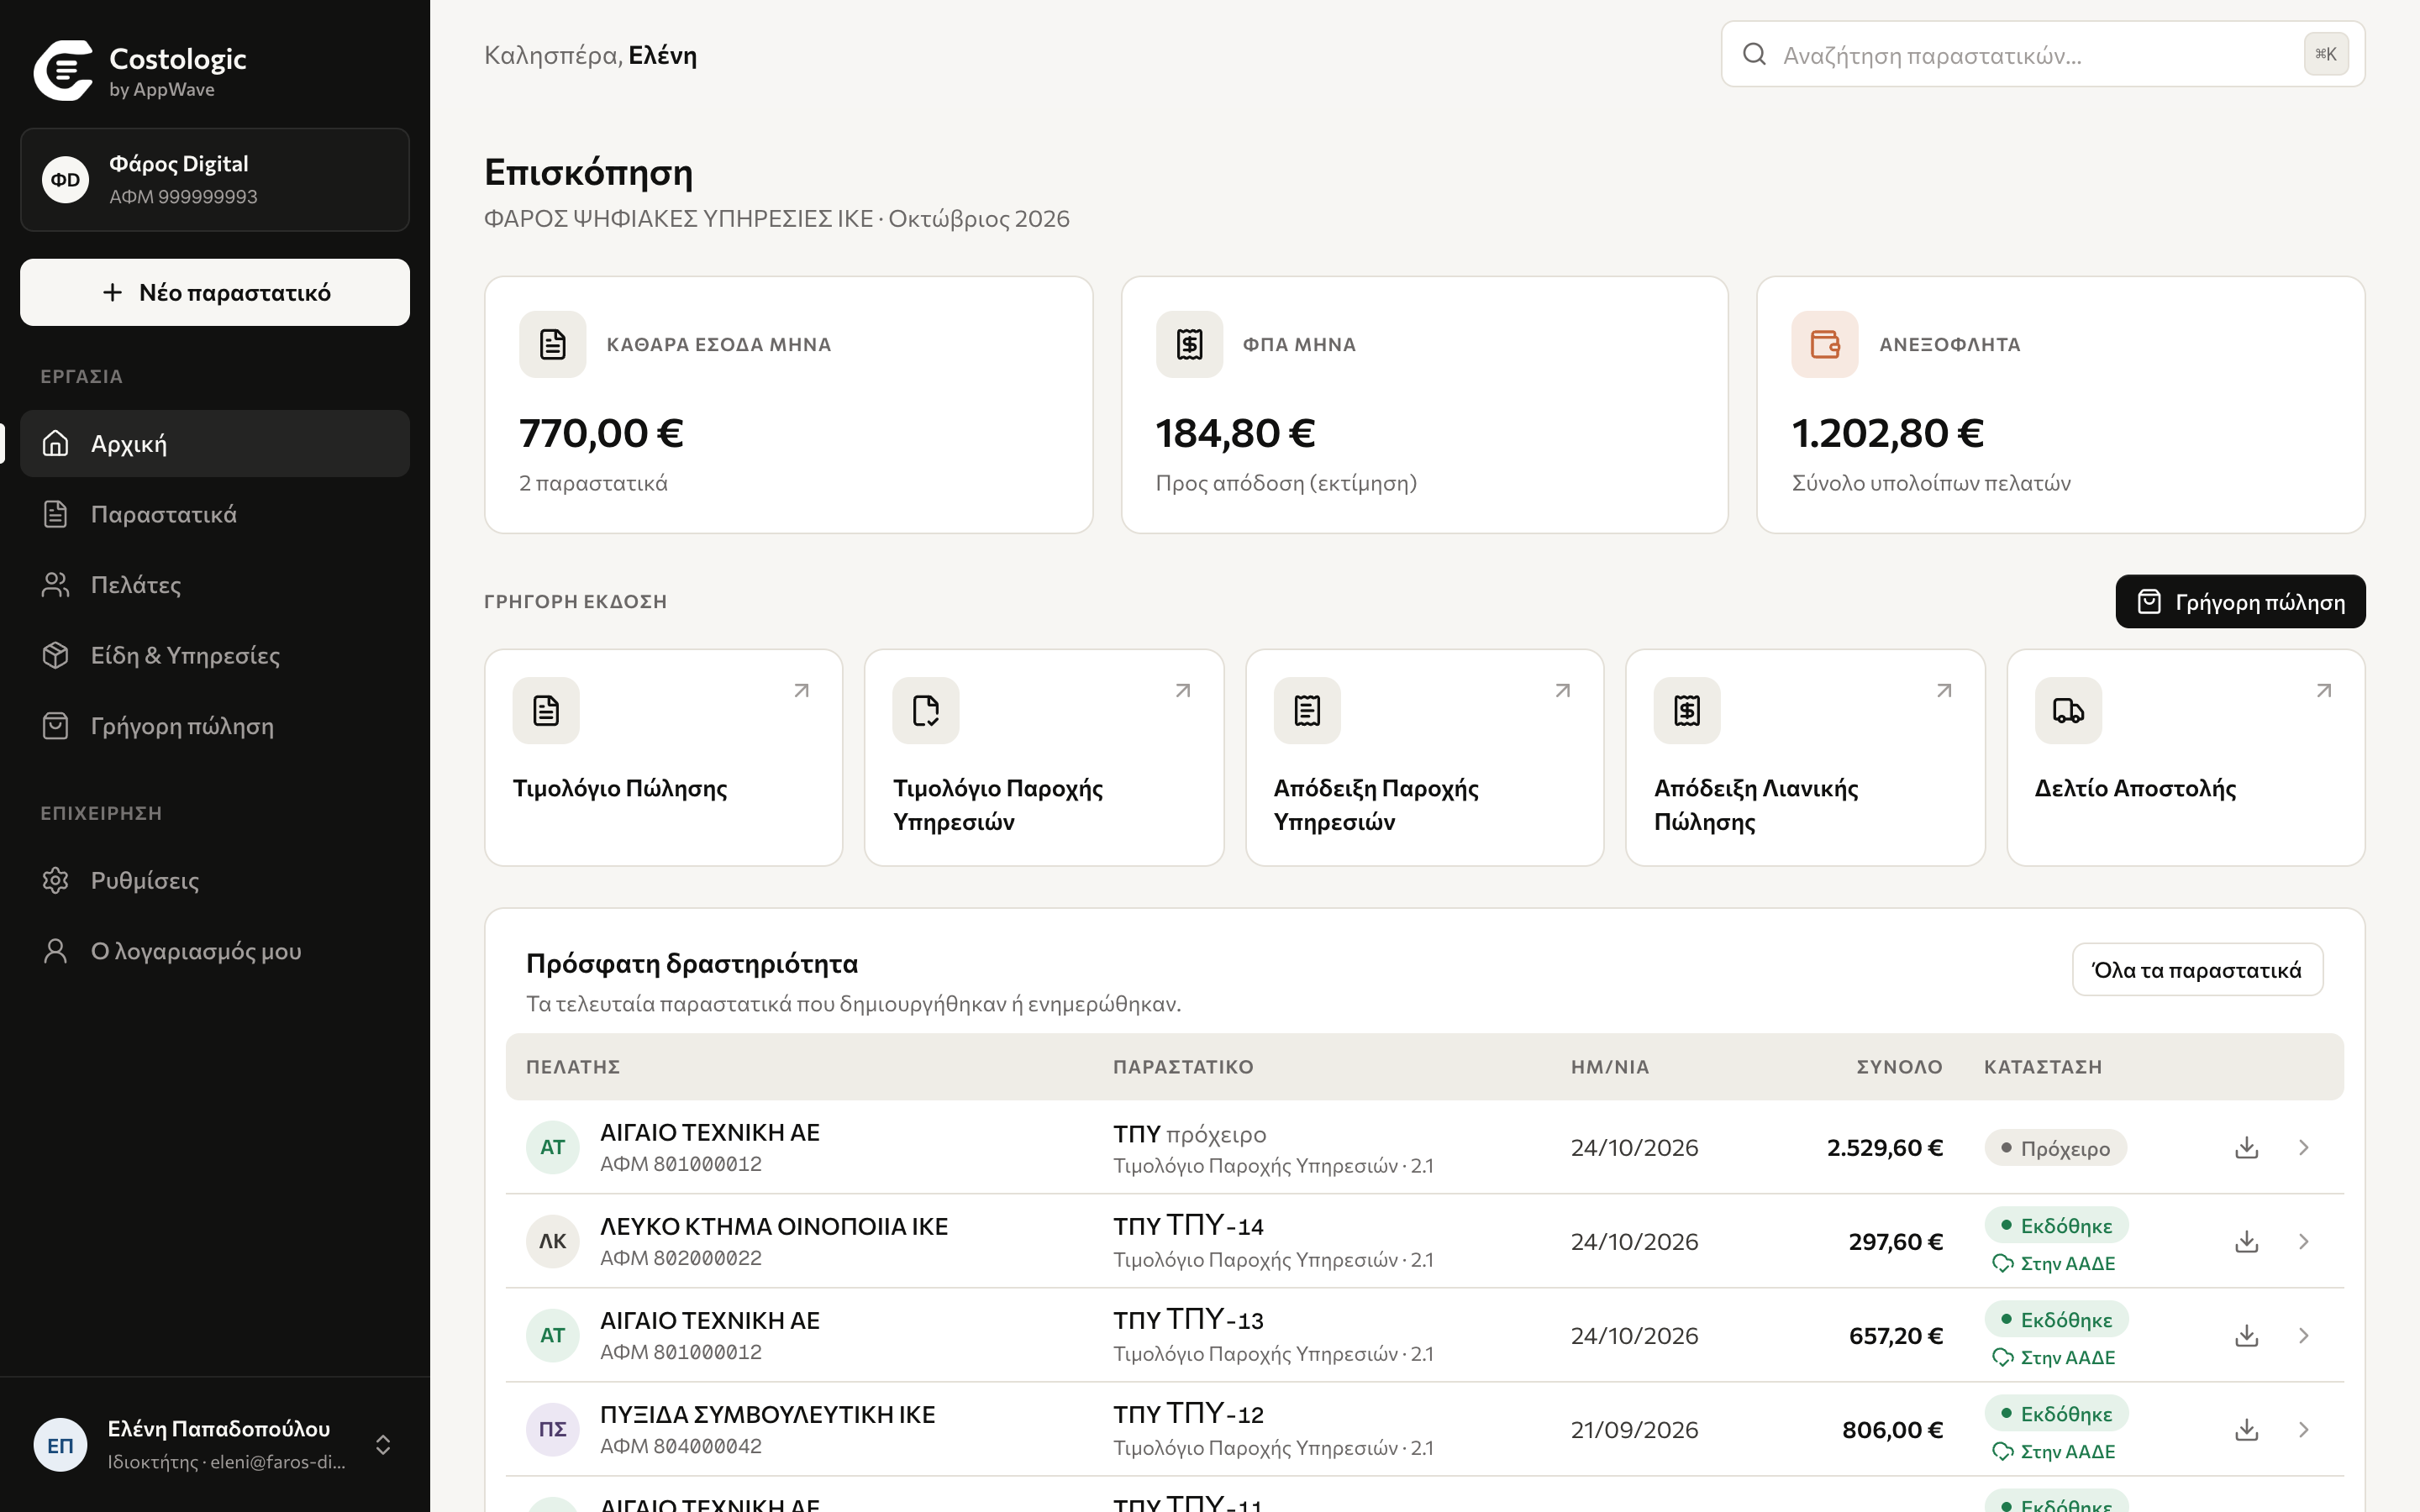Screen dimensions: 2420x1512
Task: Click the Στην ΑΑΔΕ status on ΤΠΥ-13 row
Action: [x=2054, y=1357]
